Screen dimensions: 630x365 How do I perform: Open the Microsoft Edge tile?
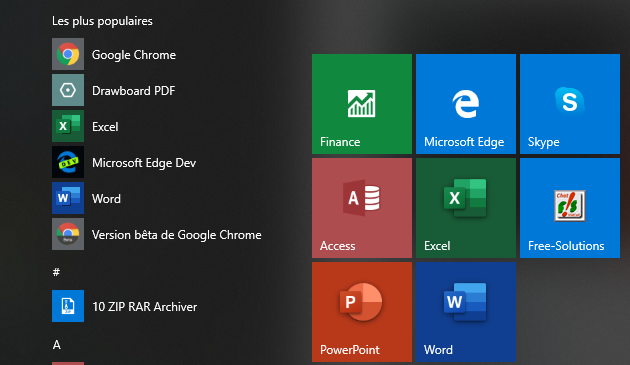click(x=466, y=104)
